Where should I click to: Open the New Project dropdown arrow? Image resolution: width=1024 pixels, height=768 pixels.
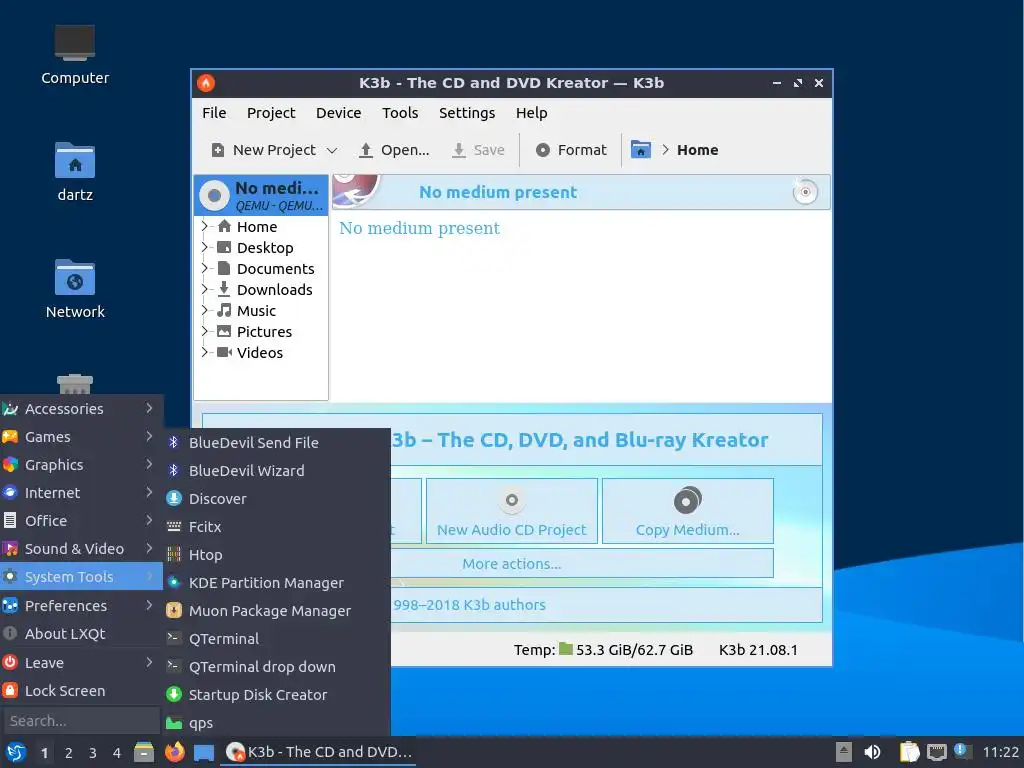332,150
